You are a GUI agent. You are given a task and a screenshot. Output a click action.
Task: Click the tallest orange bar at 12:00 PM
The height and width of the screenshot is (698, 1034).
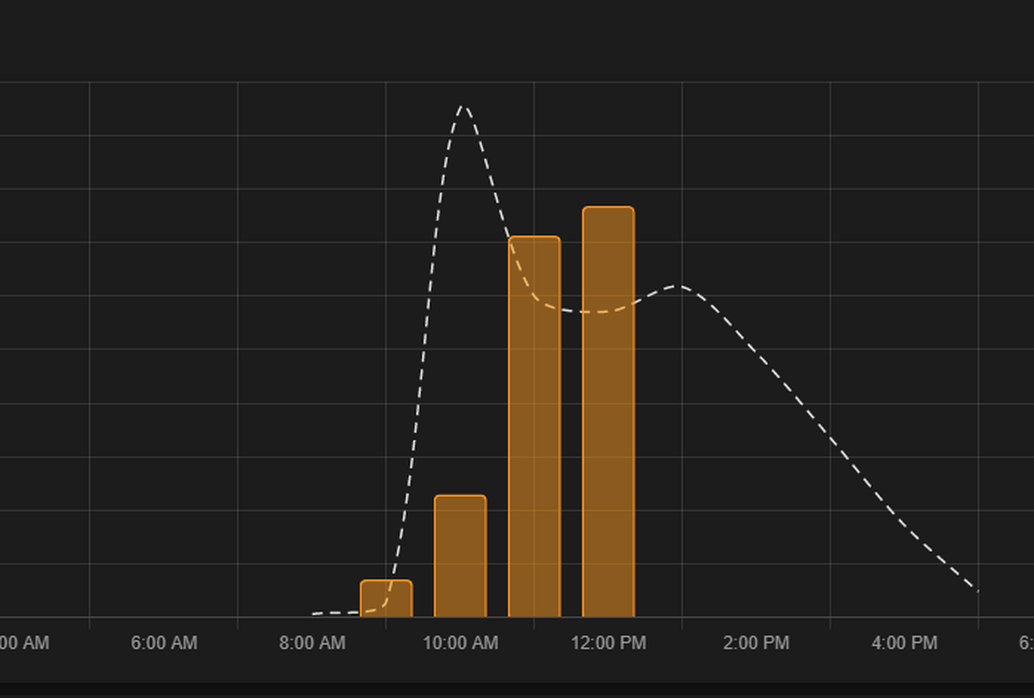point(608,412)
